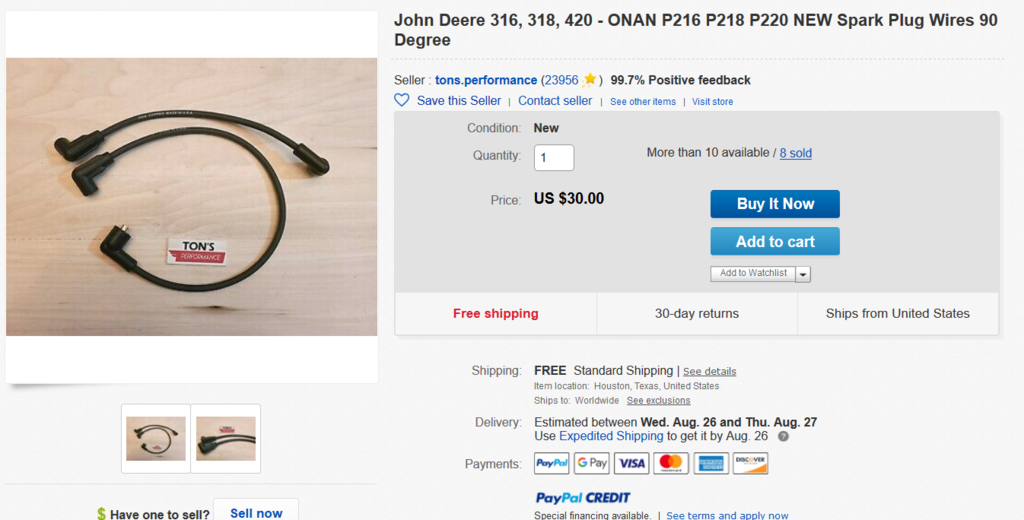The image size is (1024, 520).
Task: Click the Mastercard payment icon
Action: [x=671, y=463]
